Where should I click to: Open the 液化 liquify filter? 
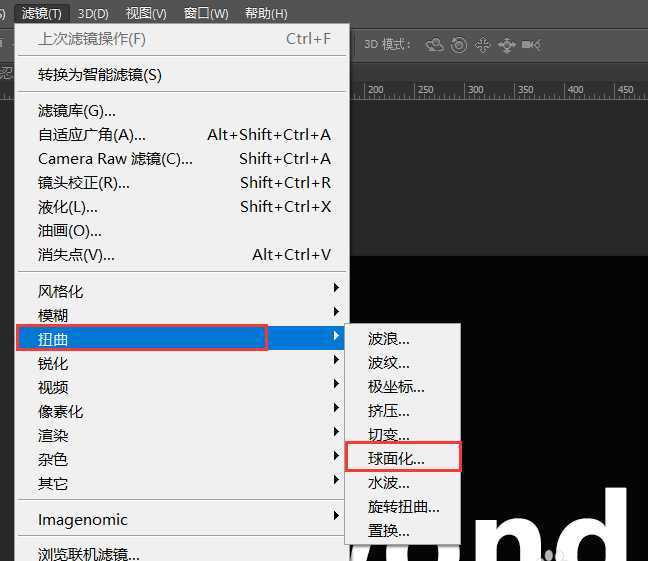click(x=68, y=206)
